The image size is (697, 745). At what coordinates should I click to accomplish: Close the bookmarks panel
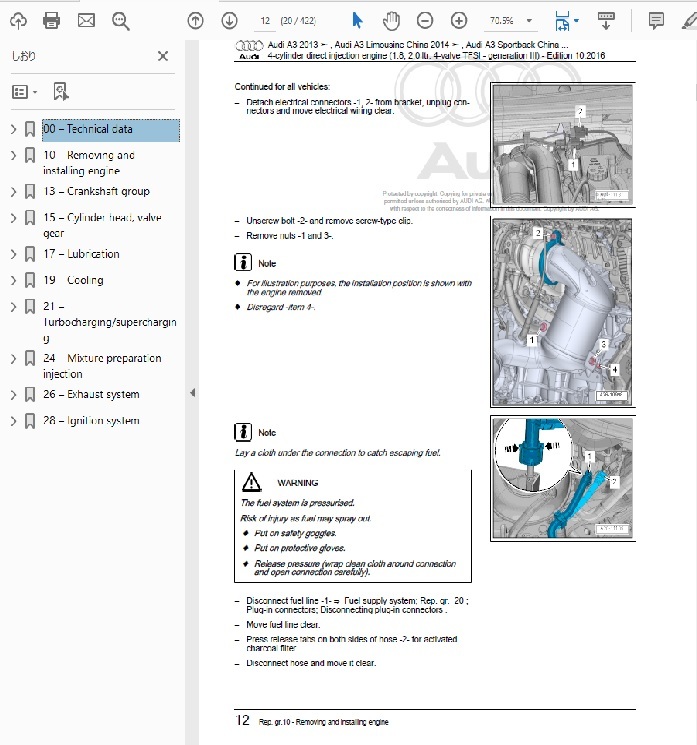tap(163, 56)
